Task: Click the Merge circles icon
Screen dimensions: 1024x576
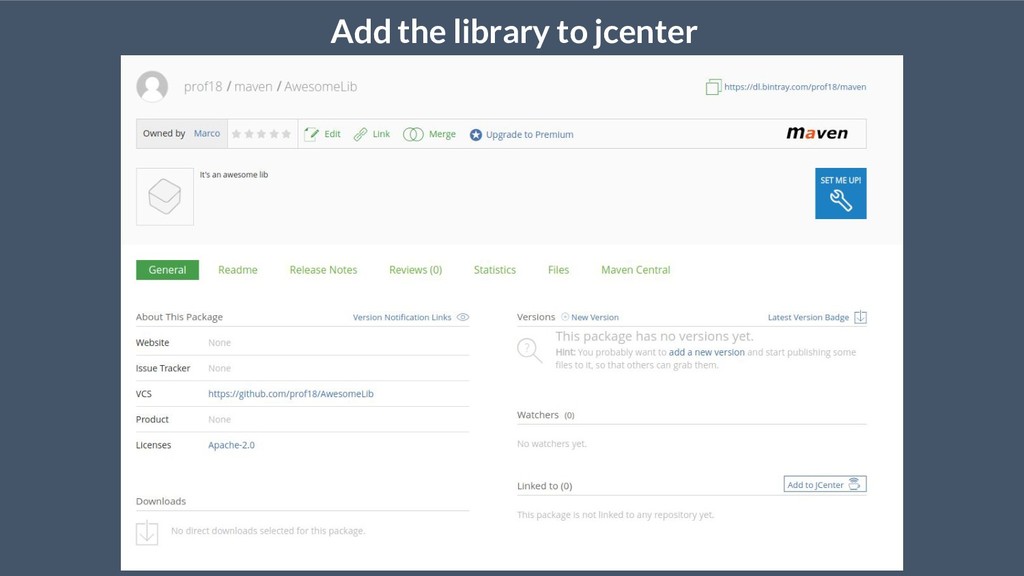Action: (x=413, y=134)
